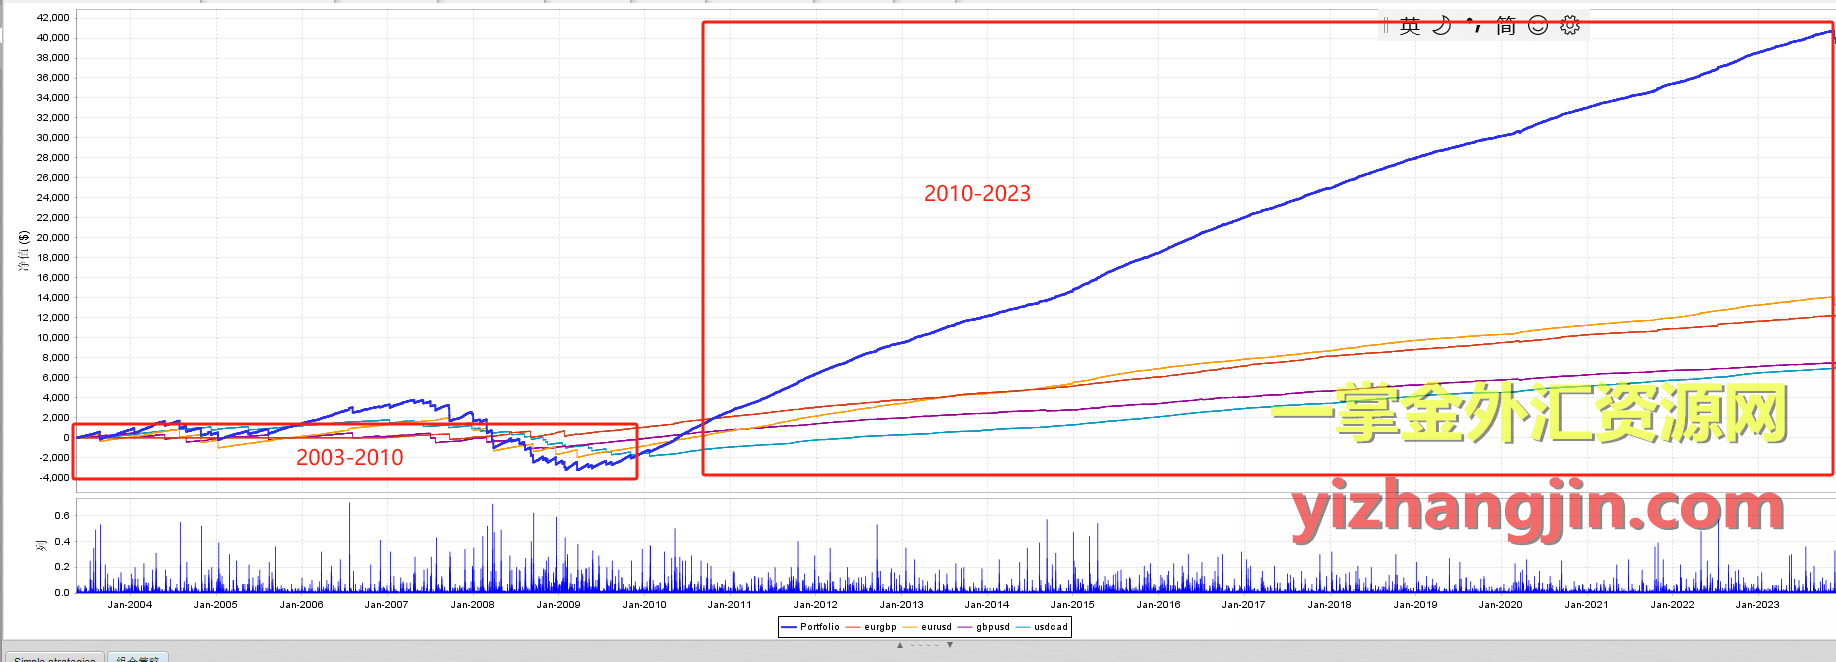Click the Jan-2011 x-axis label
The height and width of the screenshot is (662, 1836).
(x=729, y=605)
